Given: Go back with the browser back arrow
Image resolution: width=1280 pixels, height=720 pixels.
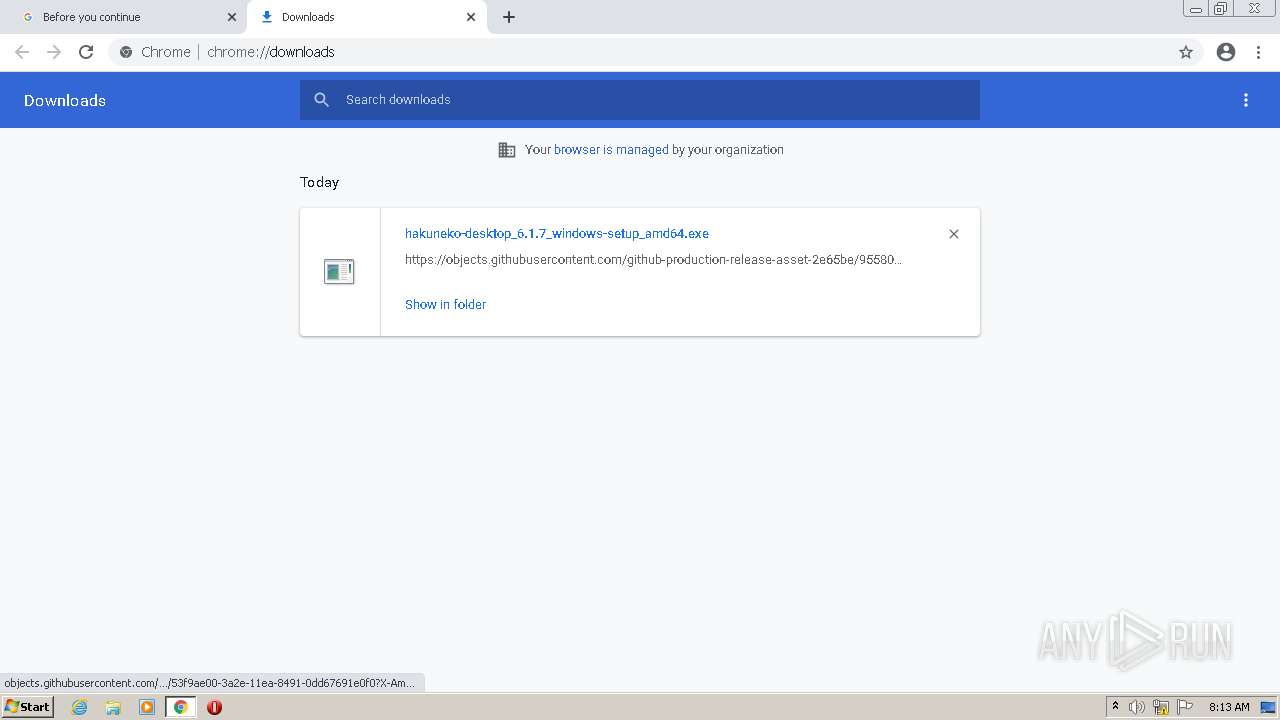Looking at the screenshot, I should 22,52.
